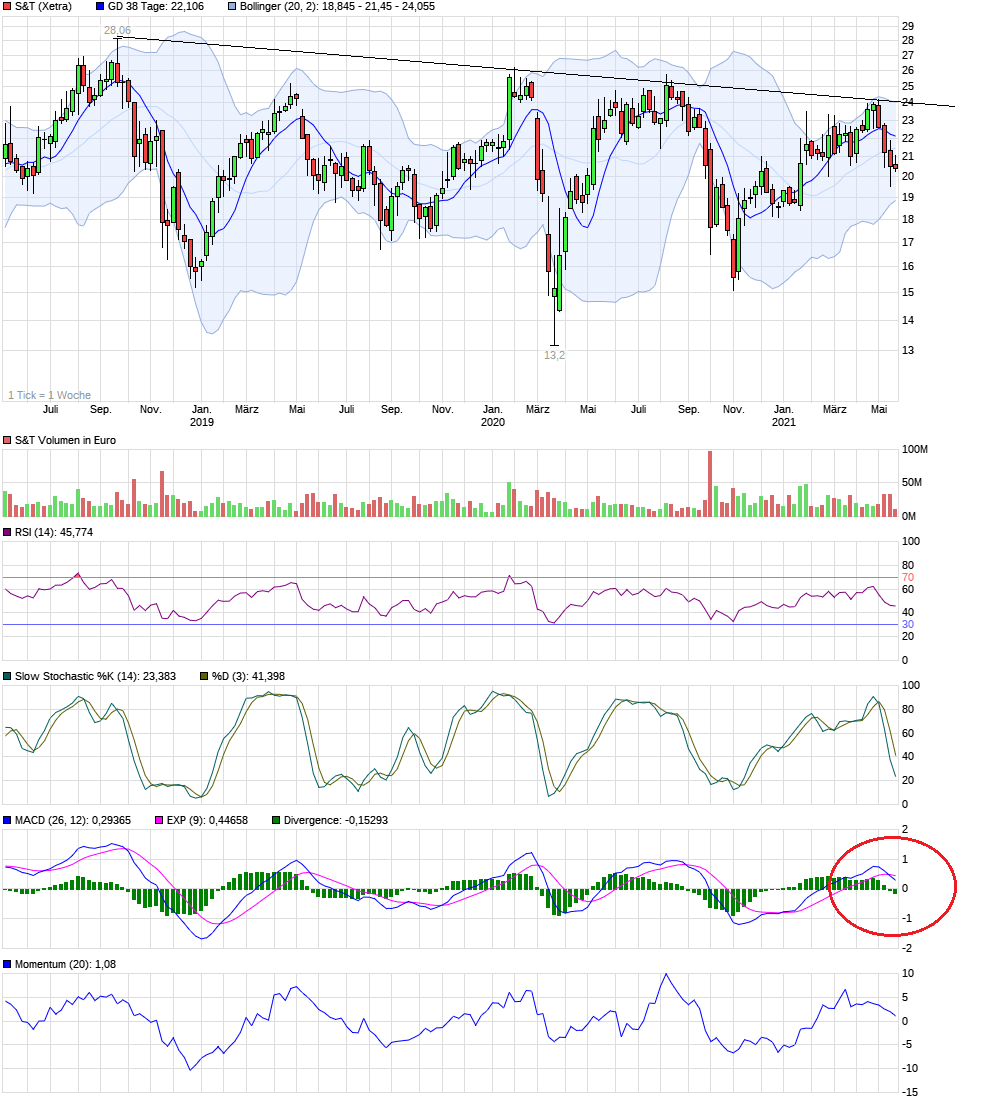
Task: Click the RSI 70 threshold line
Action: [x=450, y=577]
